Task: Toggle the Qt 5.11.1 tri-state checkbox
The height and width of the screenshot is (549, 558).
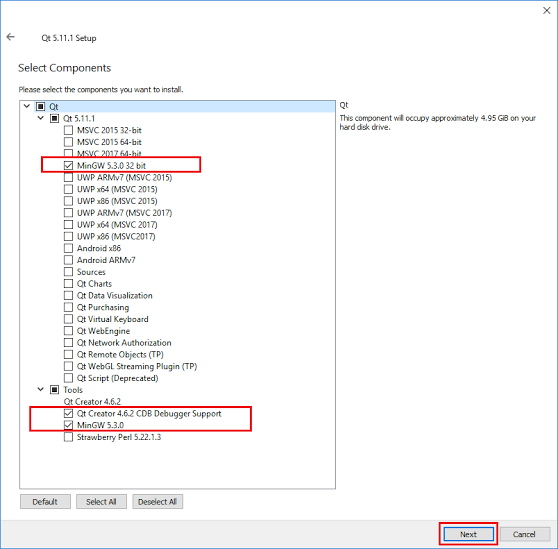Action: coord(54,118)
